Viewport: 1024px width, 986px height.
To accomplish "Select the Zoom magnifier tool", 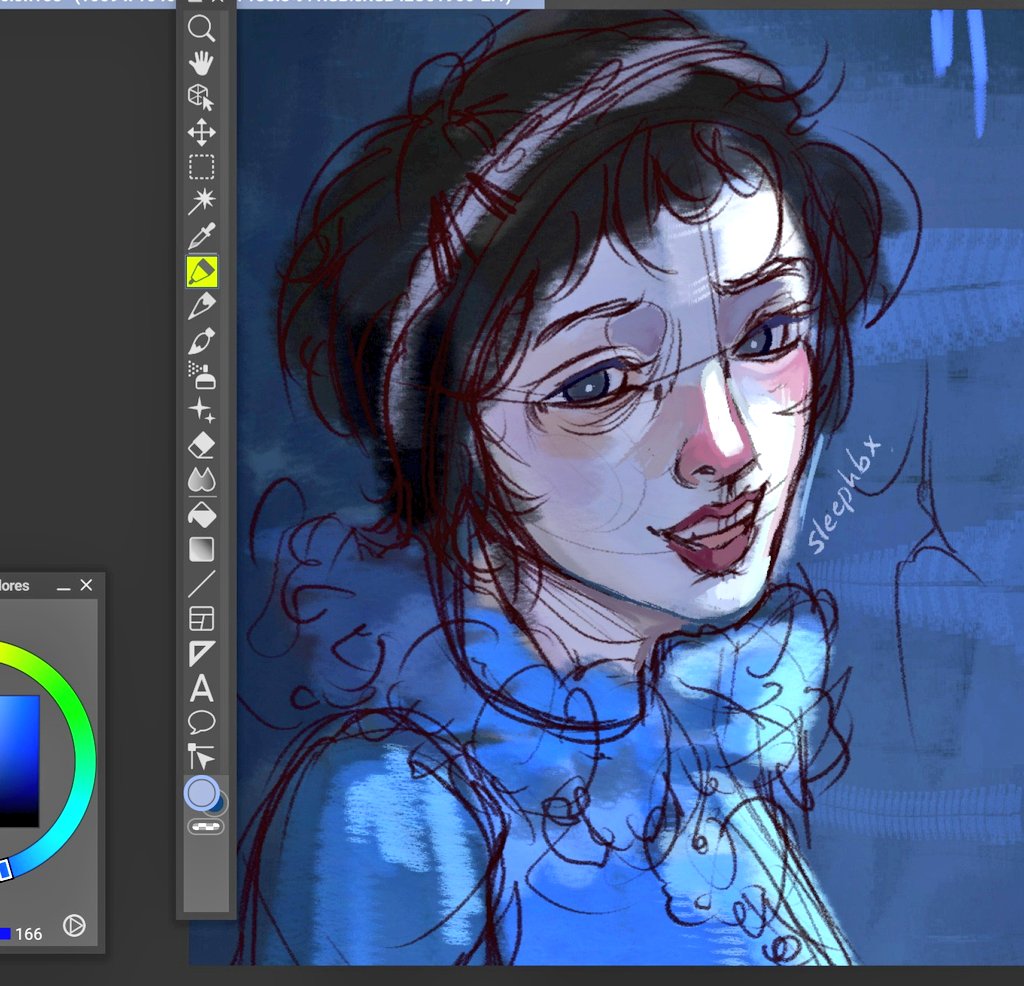I will point(202,30).
